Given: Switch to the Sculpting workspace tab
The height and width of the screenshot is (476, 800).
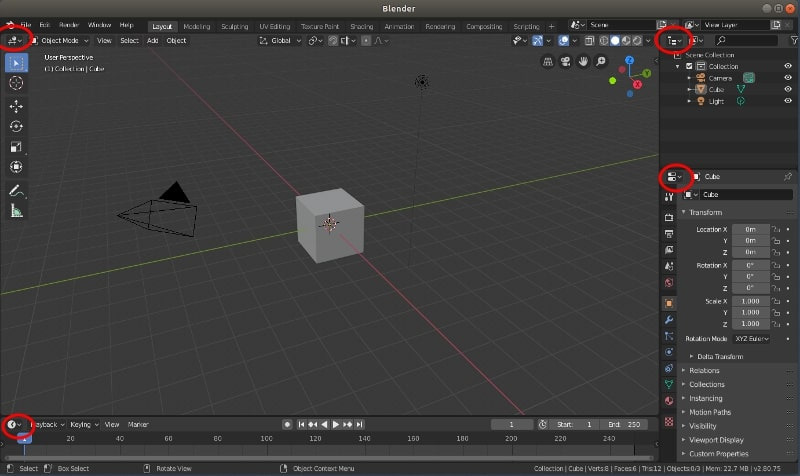Looking at the screenshot, I should [x=235, y=26].
